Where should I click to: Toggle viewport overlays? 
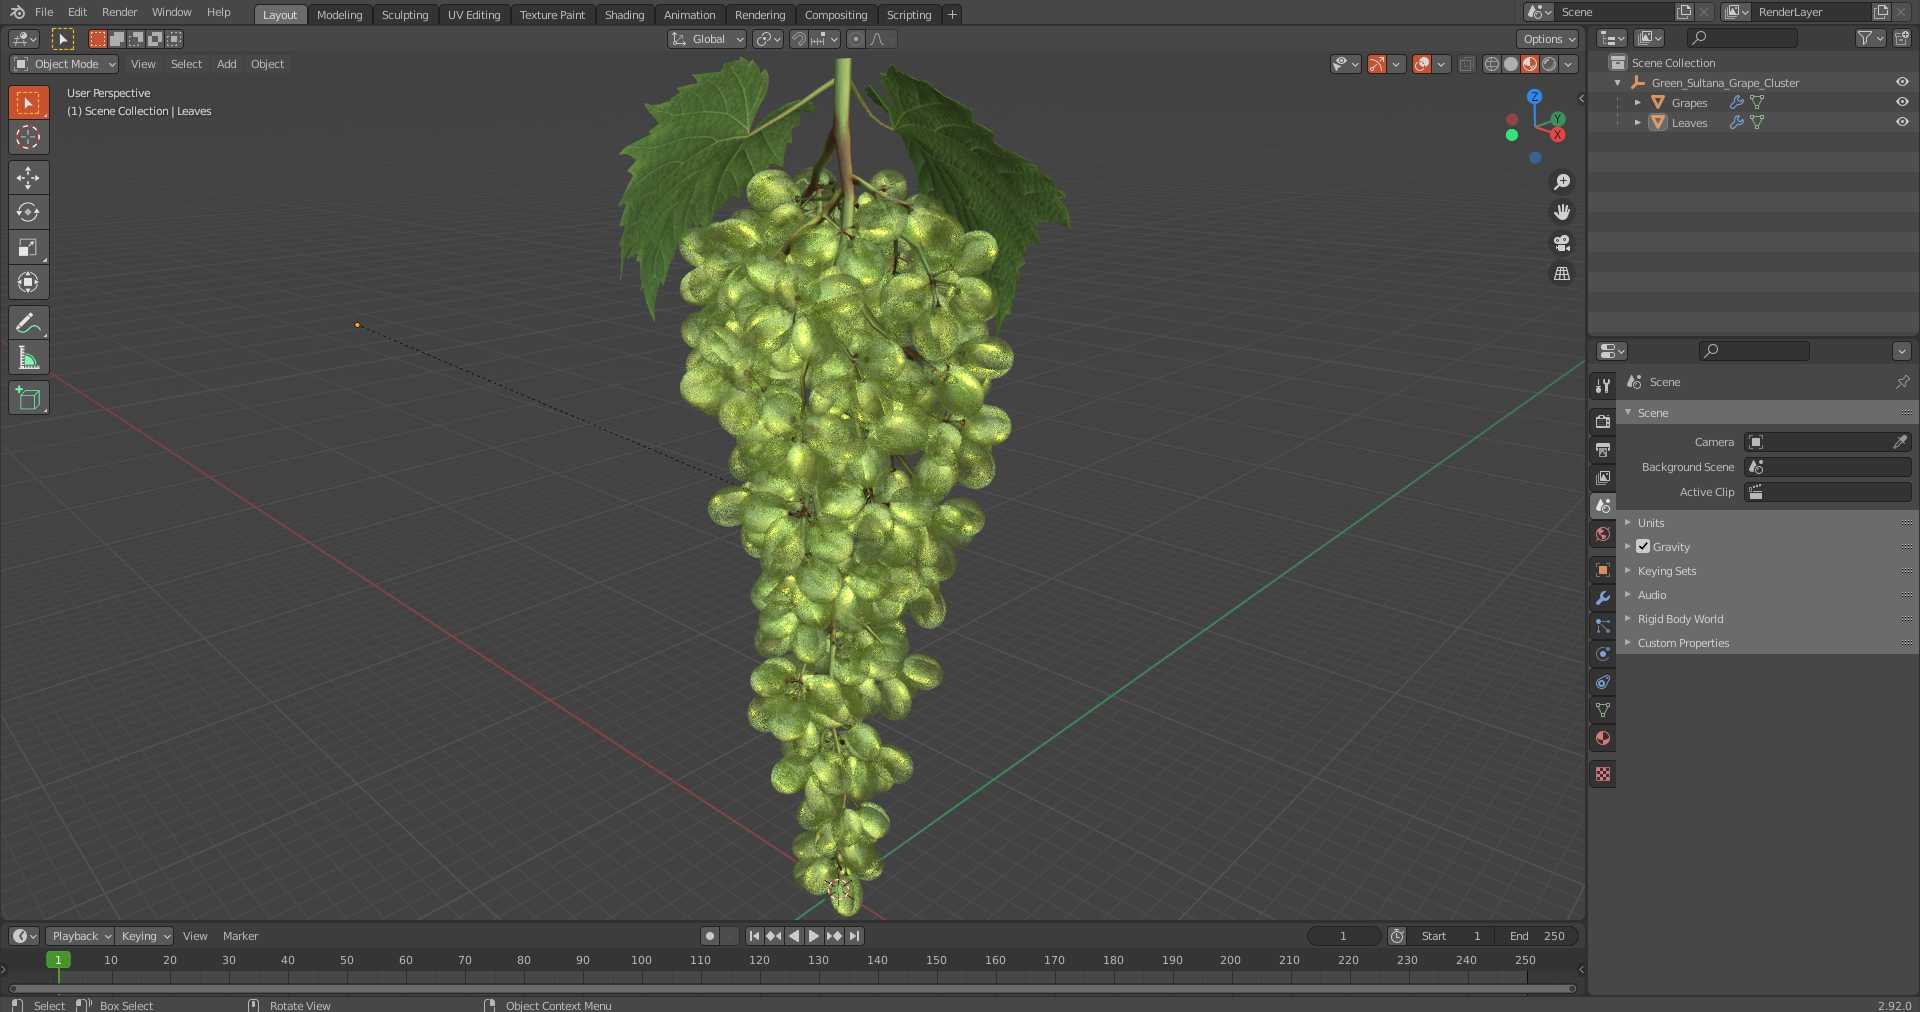click(x=1422, y=64)
